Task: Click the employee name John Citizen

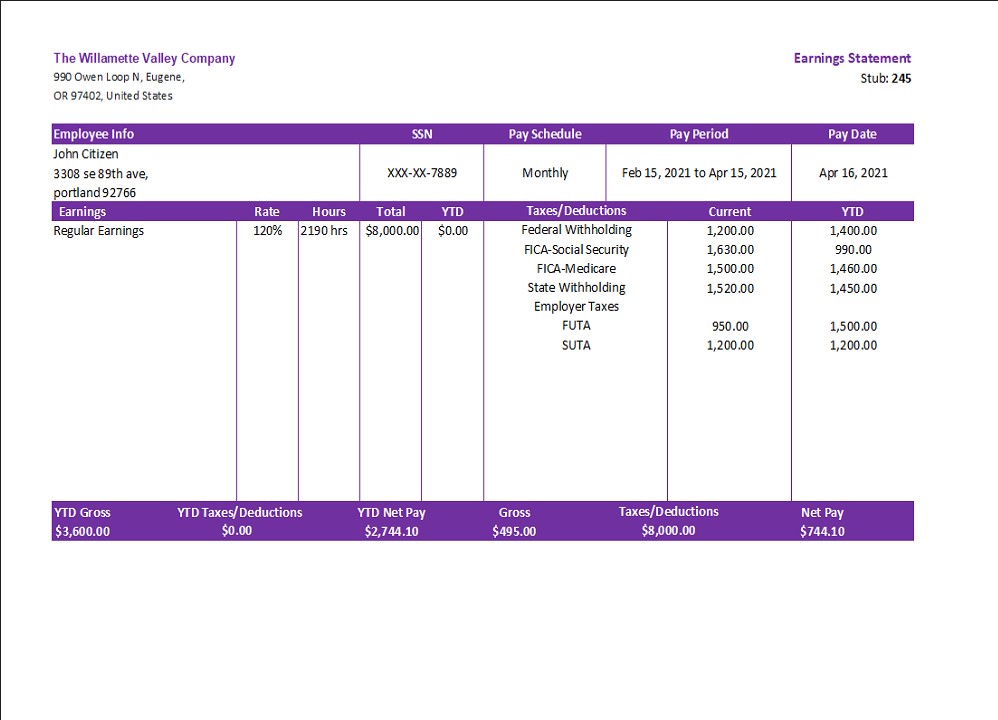Action: 86,154
